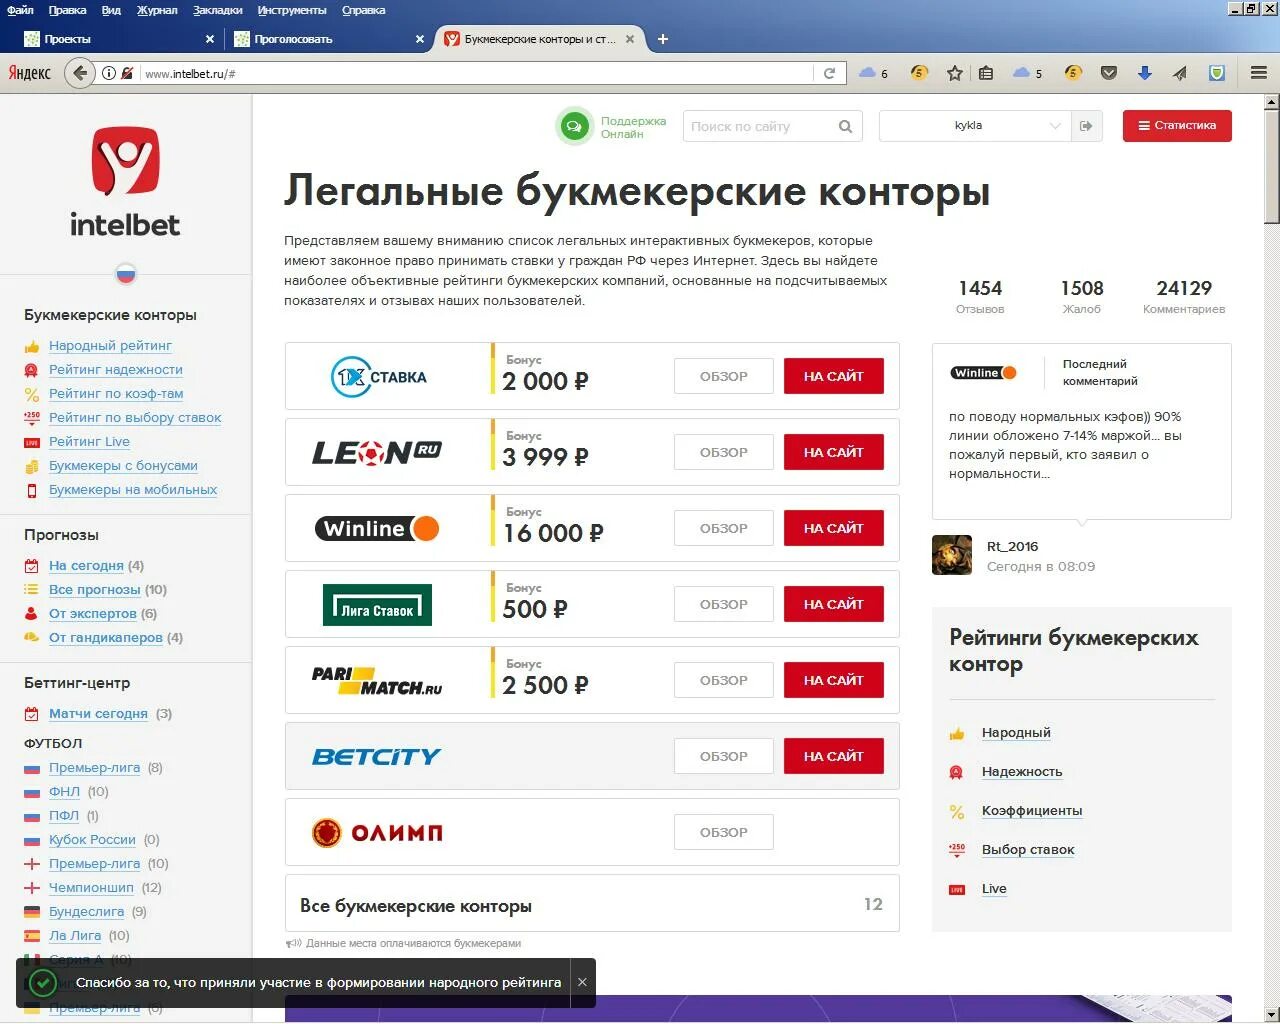Open the browser hamburger menu
The image size is (1280, 1024).
tap(1259, 73)
